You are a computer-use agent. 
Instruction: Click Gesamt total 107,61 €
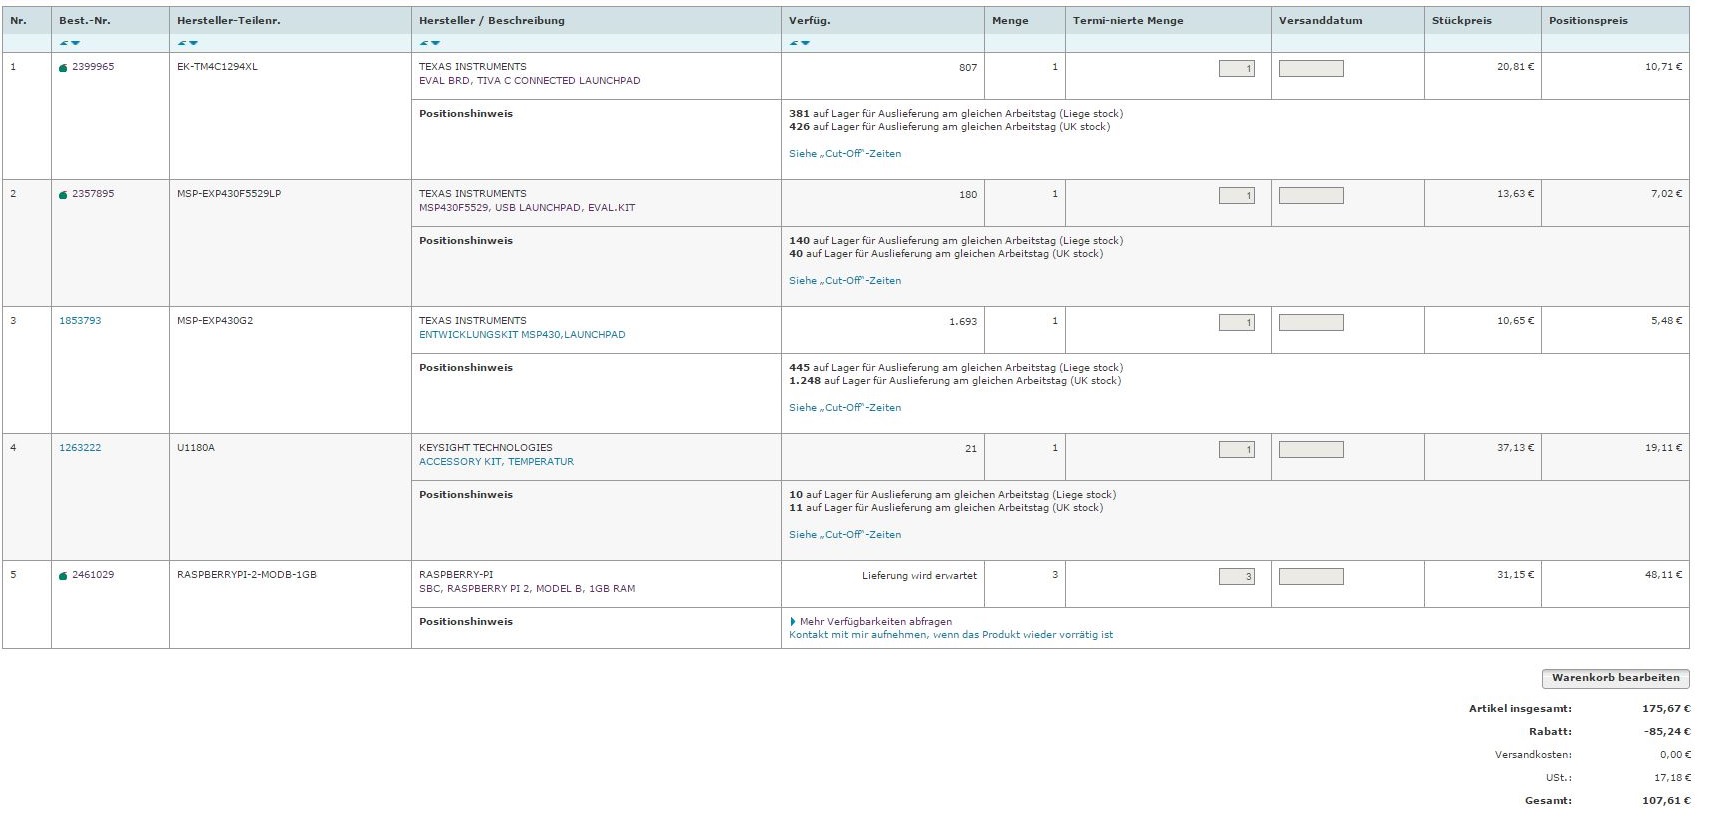pyautogui.click(x=1666, y=801)
